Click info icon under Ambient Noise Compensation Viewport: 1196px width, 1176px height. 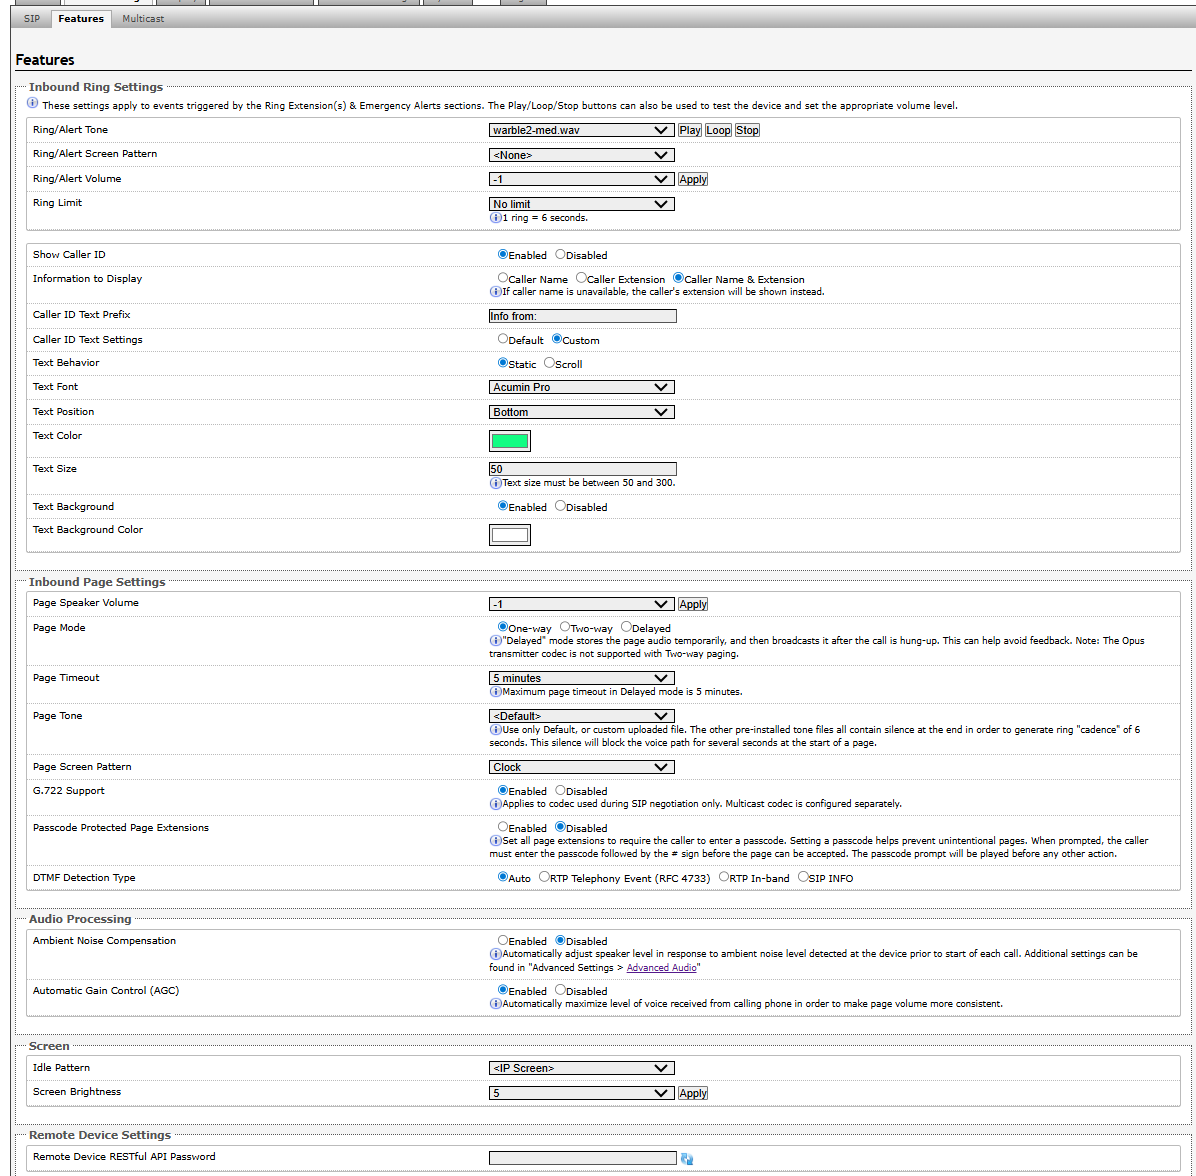tap(495, 954)
